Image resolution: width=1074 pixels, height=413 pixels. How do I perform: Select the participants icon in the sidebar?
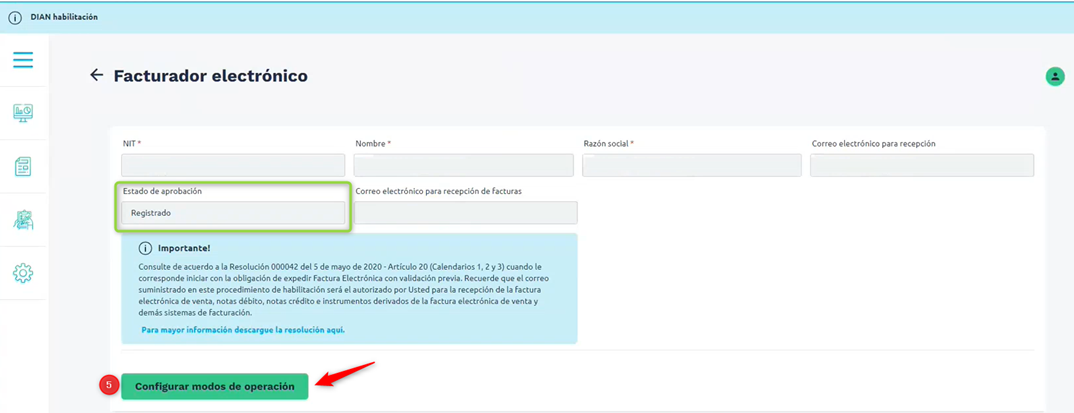[23, 220]
